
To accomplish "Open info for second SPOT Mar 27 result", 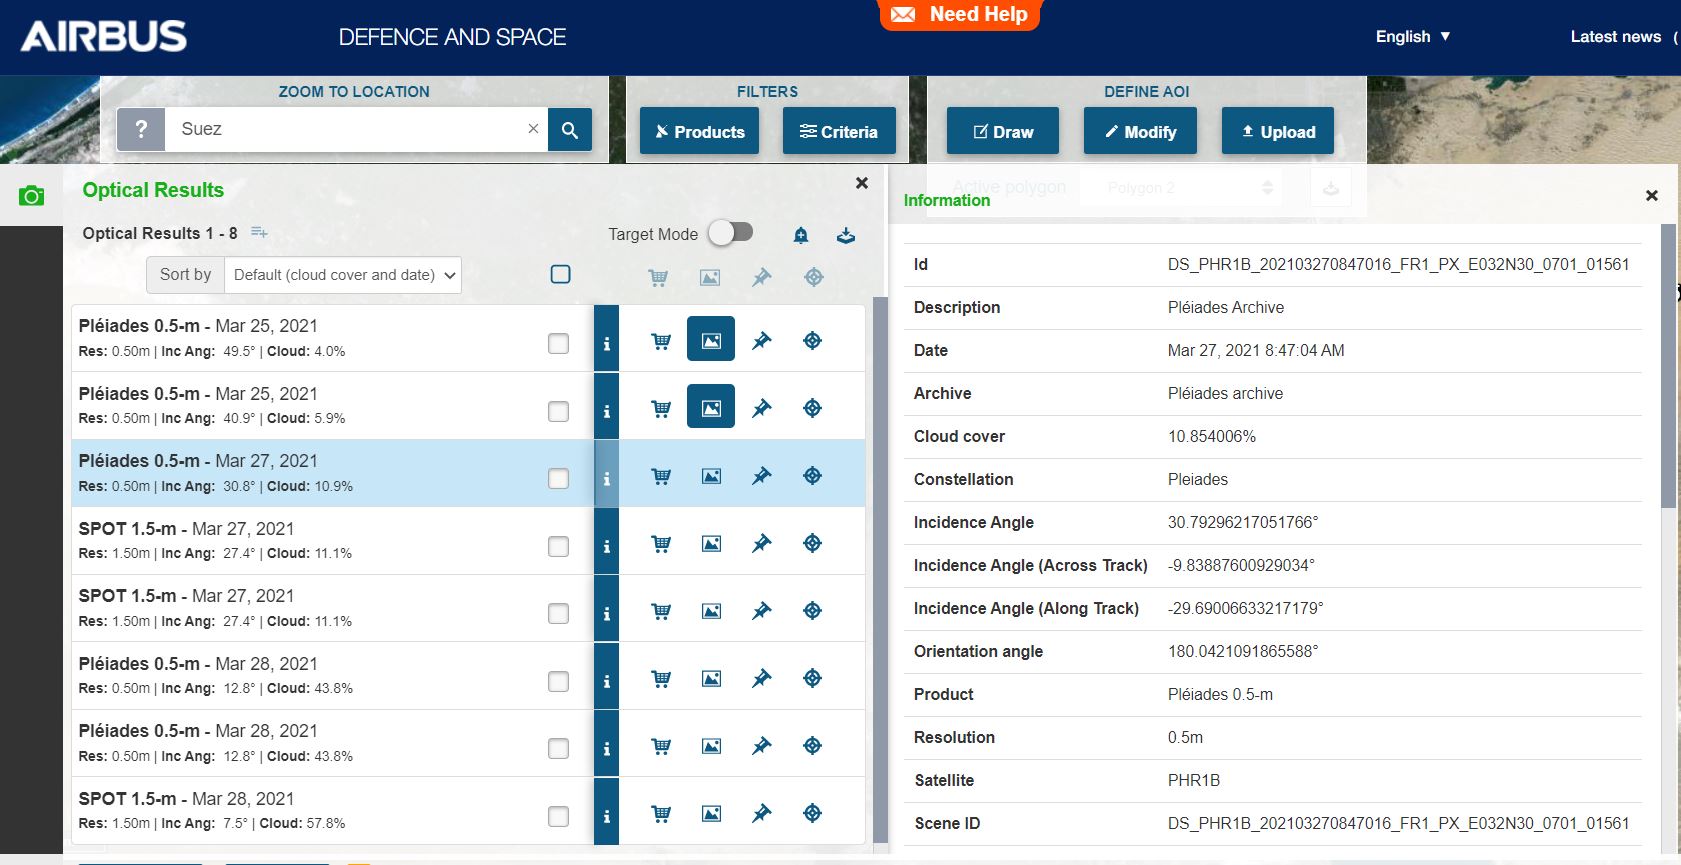I will pyautogui.click(x=607, y=609).
